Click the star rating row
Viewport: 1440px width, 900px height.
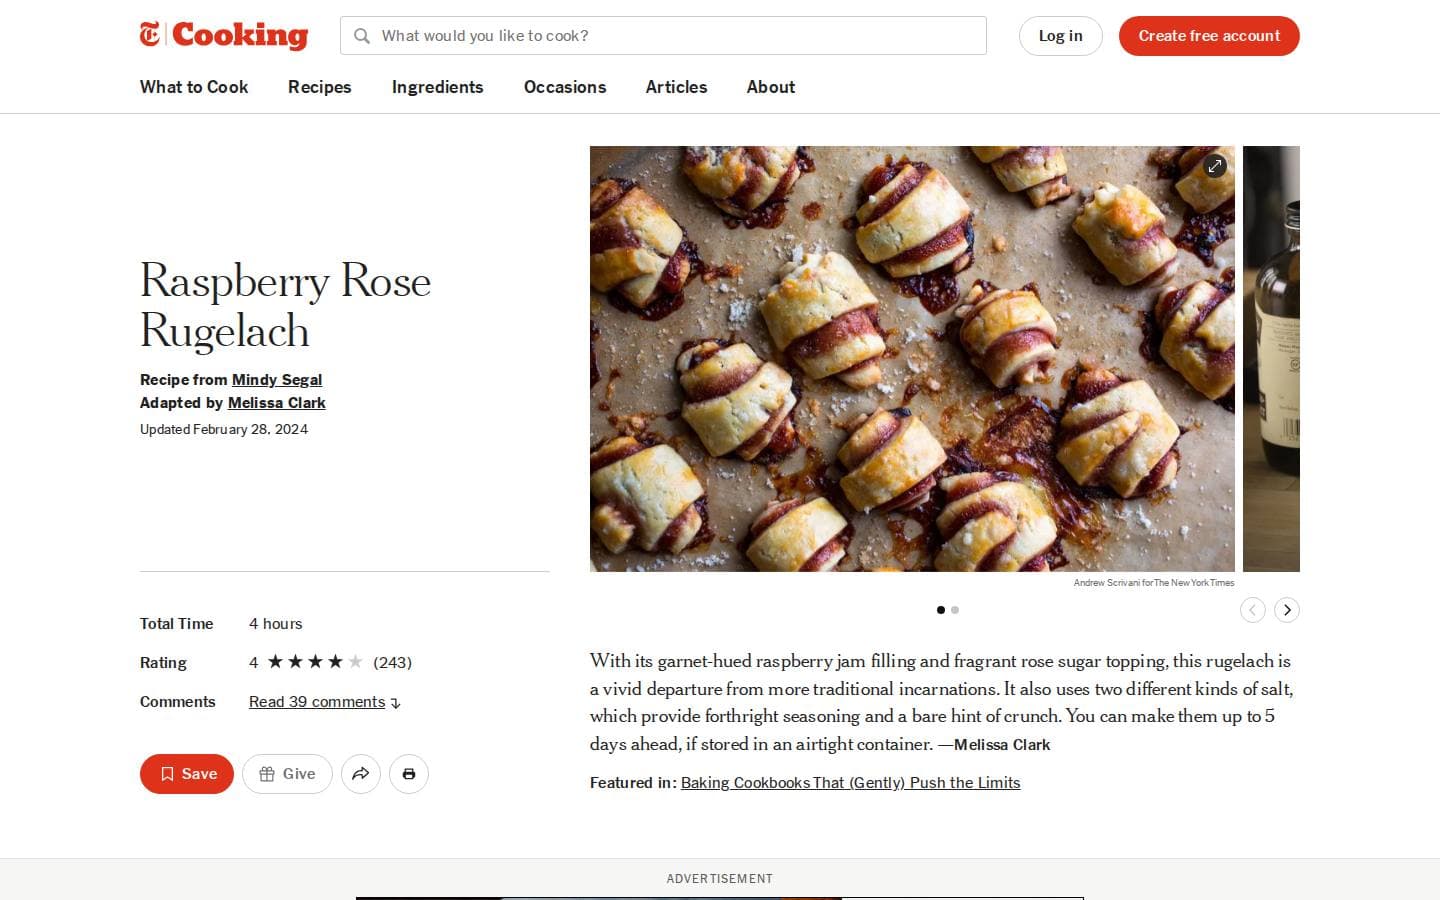(315, 662)
